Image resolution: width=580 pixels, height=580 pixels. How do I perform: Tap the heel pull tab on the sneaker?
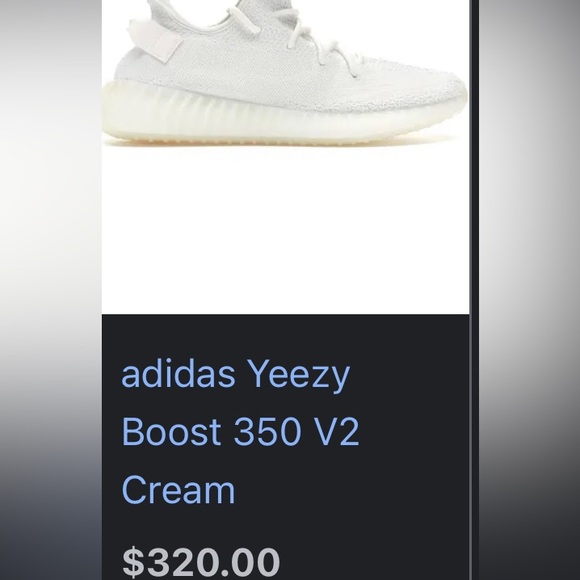[155, 41]
